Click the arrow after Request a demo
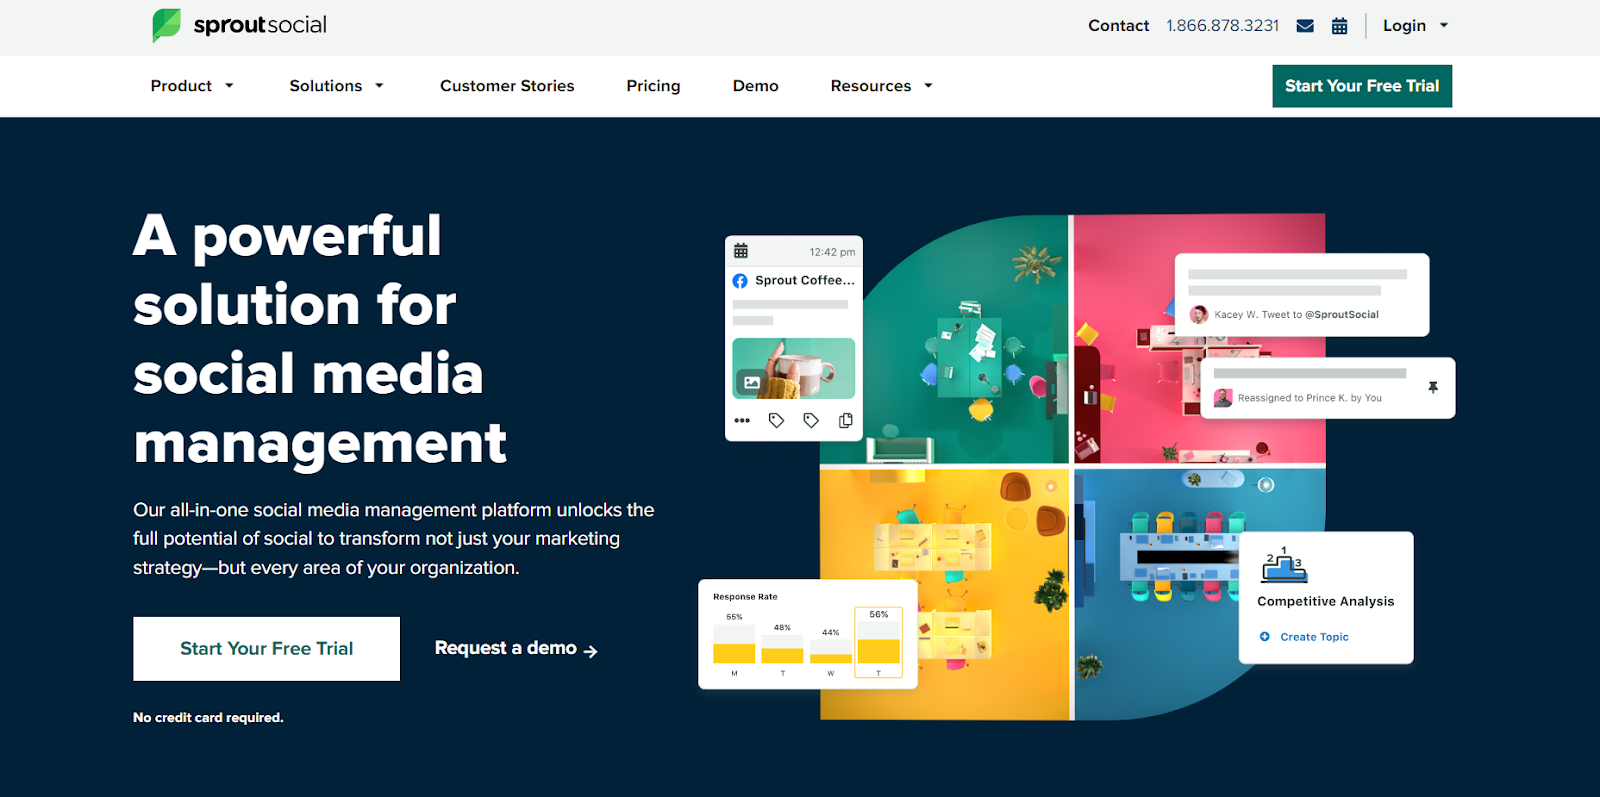1600x797 pixels. [x=591, y=651]
